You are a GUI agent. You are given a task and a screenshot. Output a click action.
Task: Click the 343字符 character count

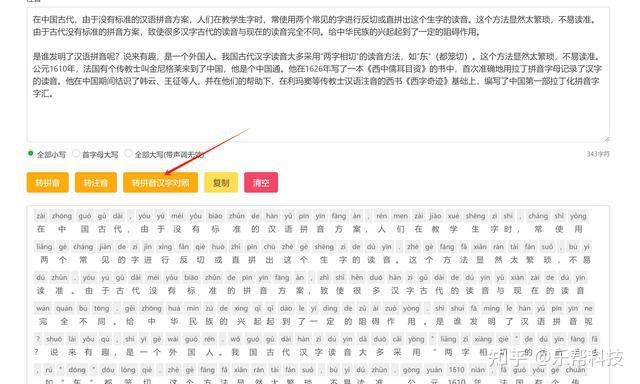click(598, 154)
